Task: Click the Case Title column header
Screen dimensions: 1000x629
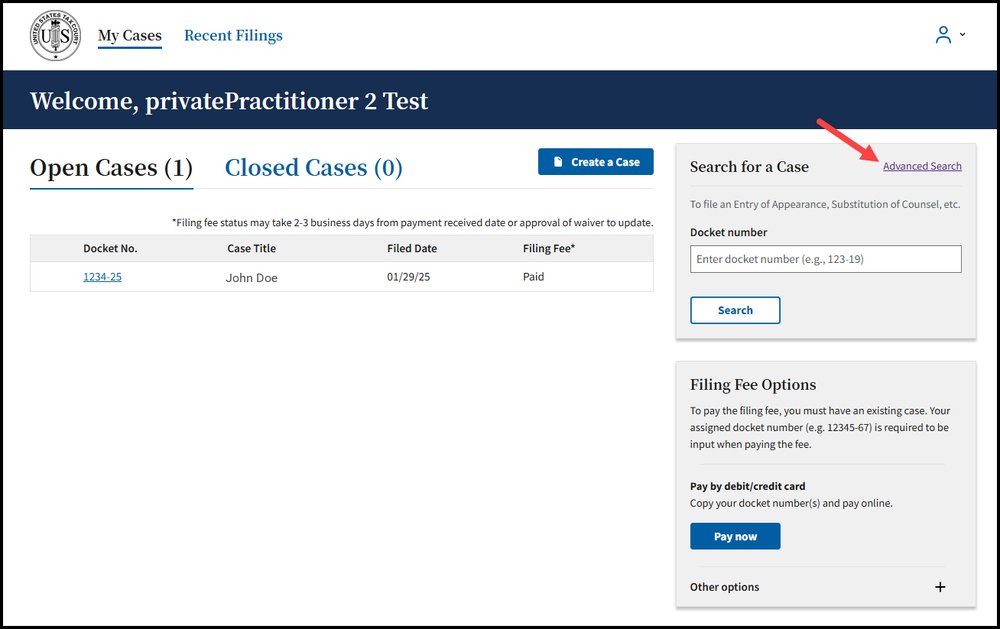Action: 251,249
